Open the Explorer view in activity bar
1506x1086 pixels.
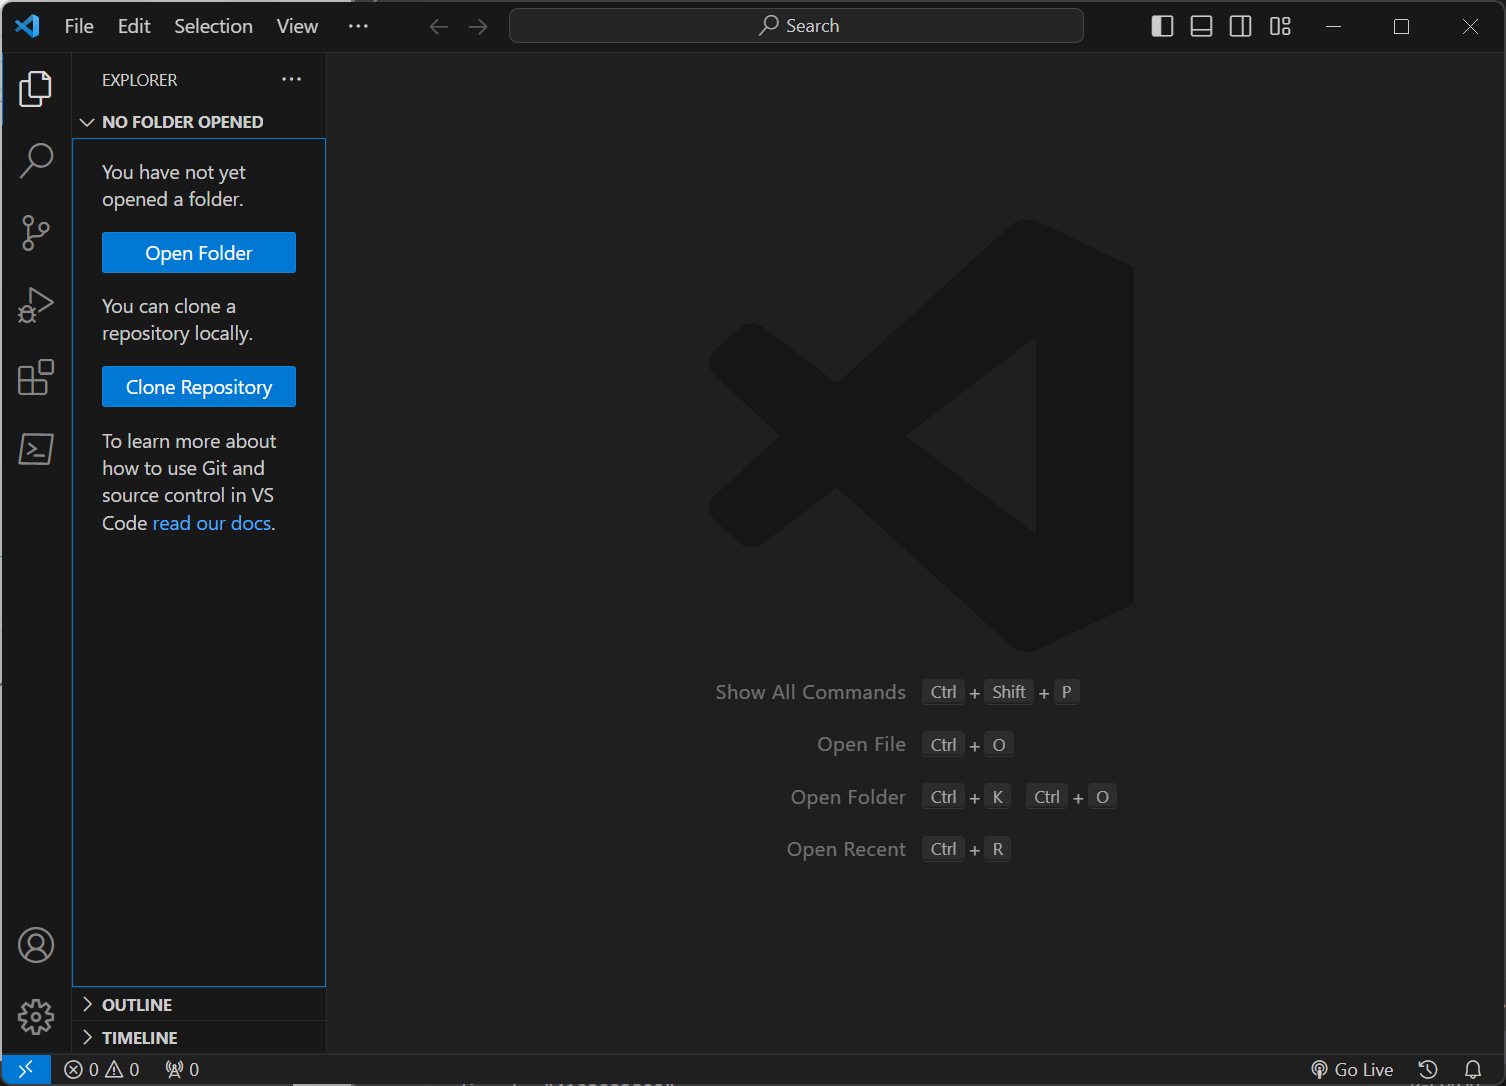(36, 89)
